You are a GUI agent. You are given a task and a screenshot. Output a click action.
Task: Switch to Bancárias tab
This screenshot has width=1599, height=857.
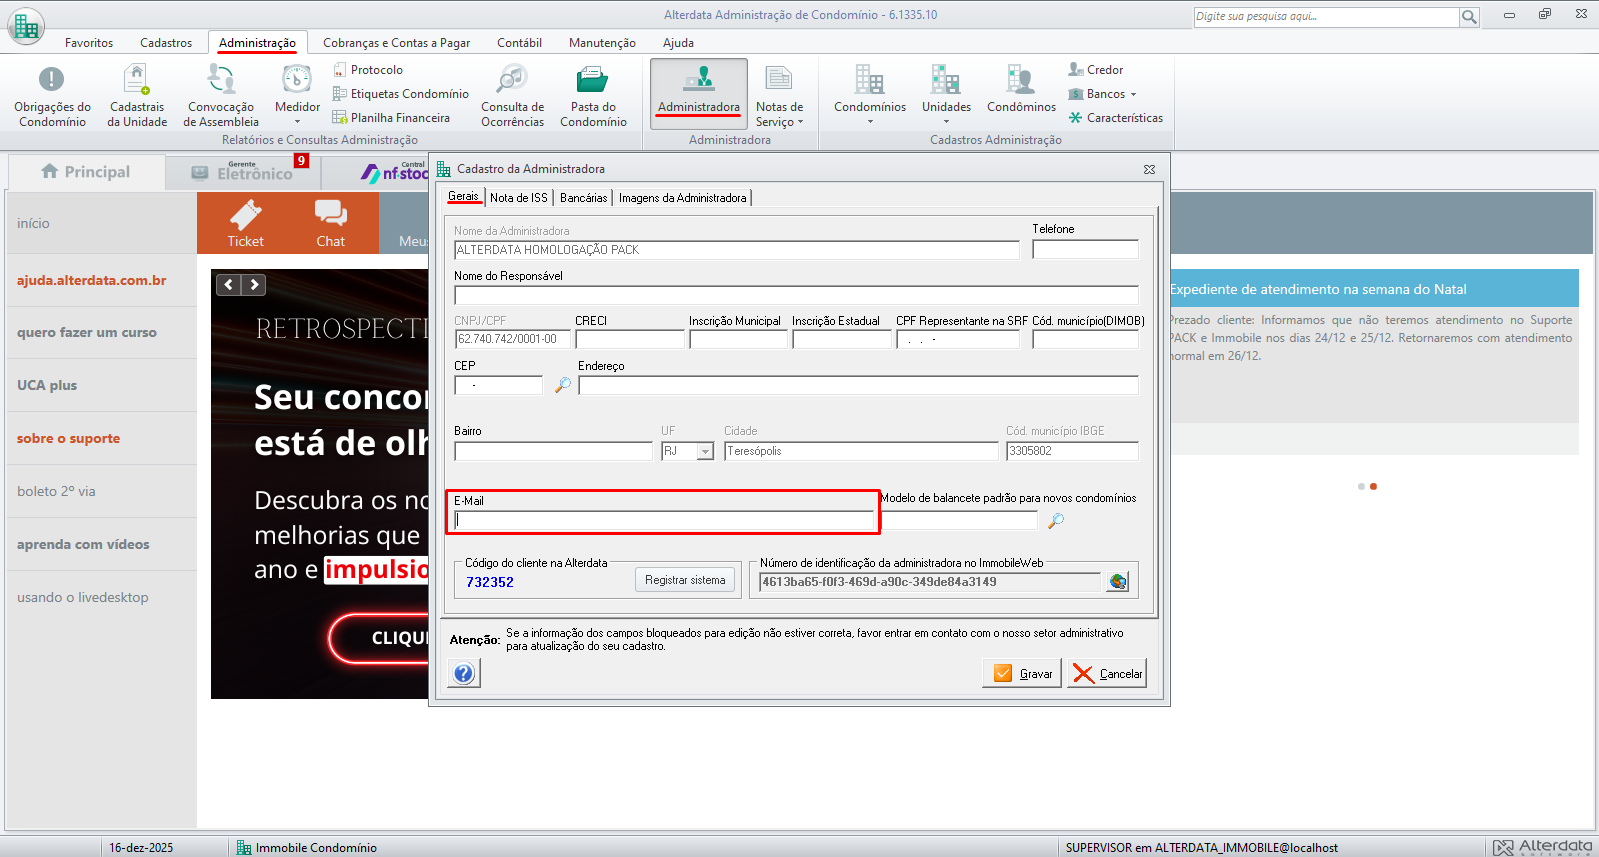(x=584, y=198)
